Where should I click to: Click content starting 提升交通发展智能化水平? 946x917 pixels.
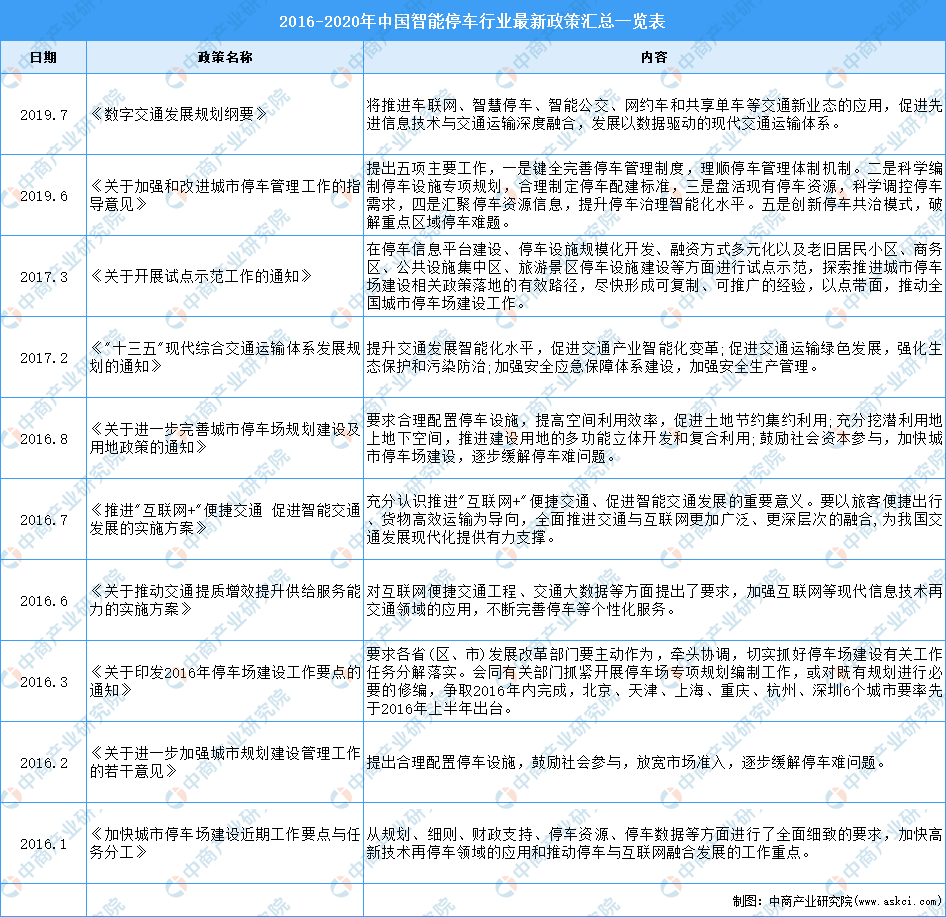(x=654, y=357)
